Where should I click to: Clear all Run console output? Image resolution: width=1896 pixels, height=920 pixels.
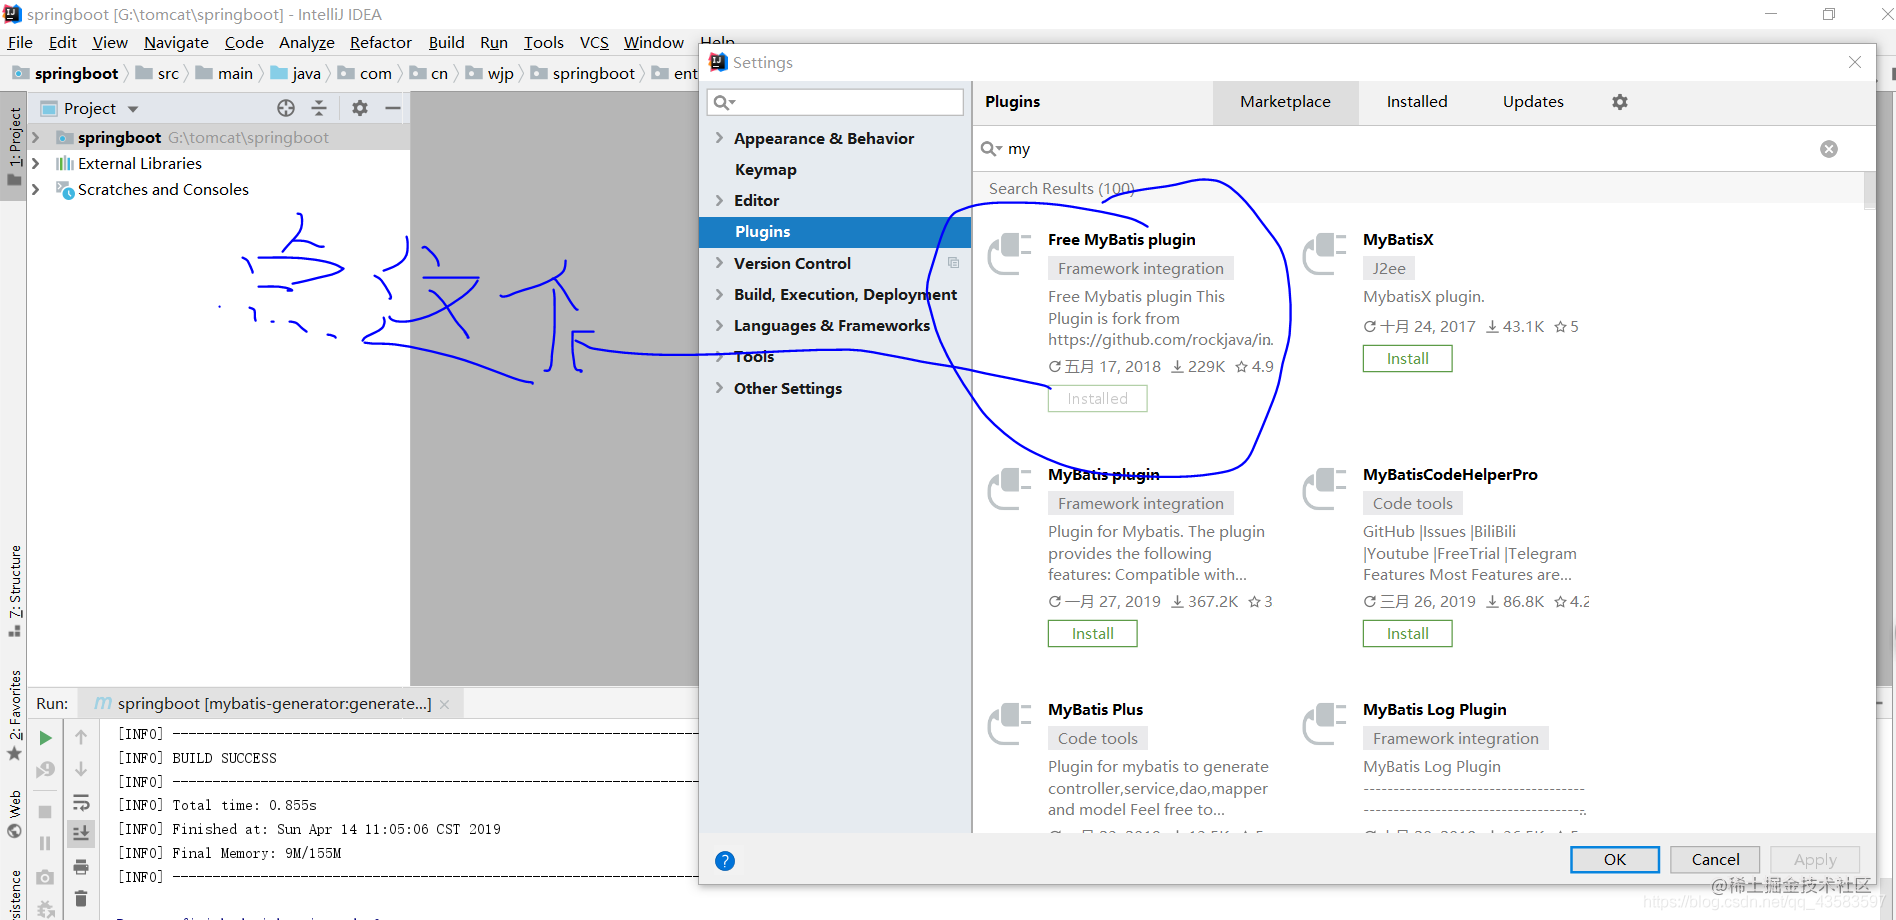(x=81, y=899)
